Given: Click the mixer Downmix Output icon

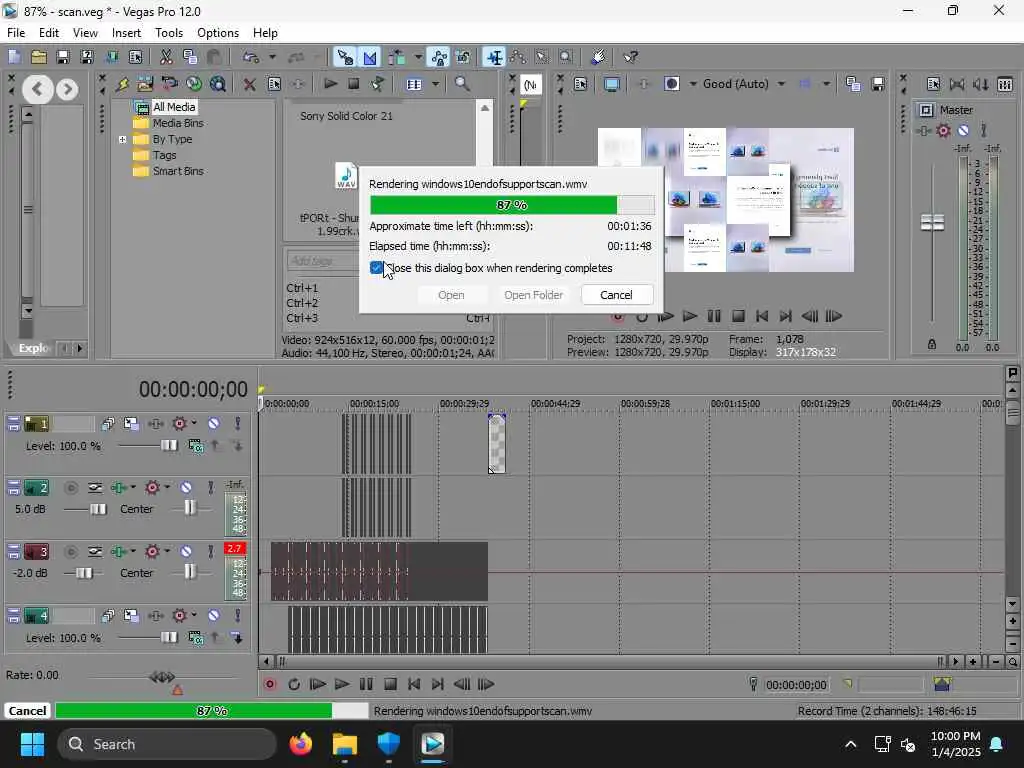Looking at the screenshot, I should [957, 84].
